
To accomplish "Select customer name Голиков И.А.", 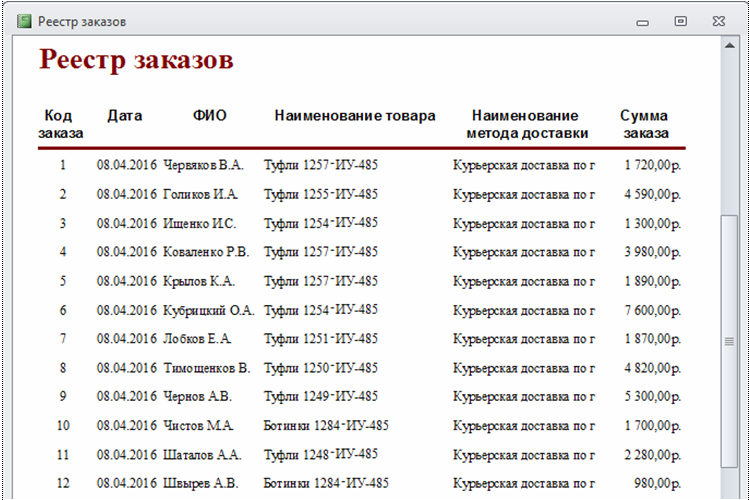I will click(201, 194).
